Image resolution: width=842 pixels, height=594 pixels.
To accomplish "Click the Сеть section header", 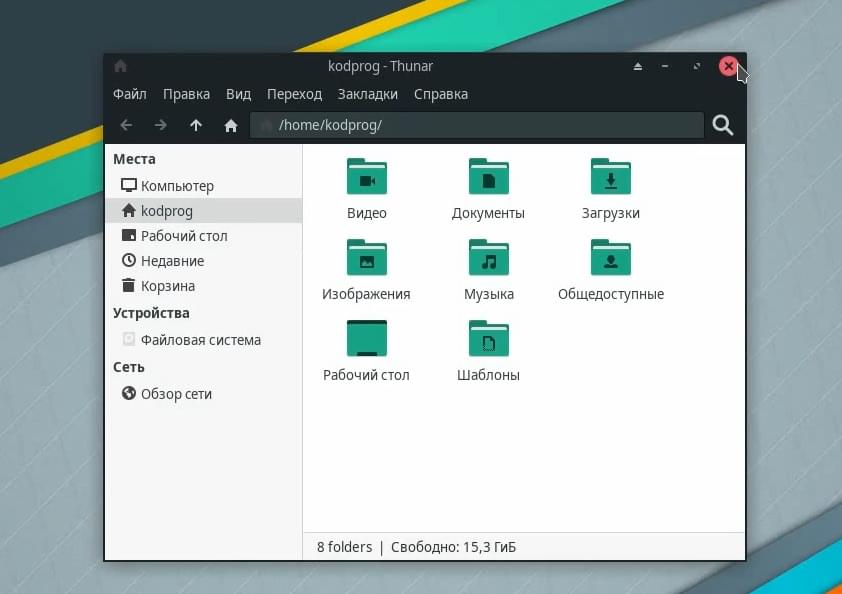I will (129, 367).
